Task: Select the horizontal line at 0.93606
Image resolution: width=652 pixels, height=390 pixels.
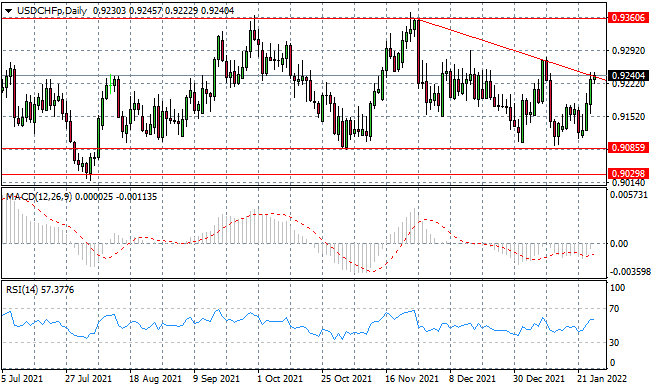Action: click(304, 18)
